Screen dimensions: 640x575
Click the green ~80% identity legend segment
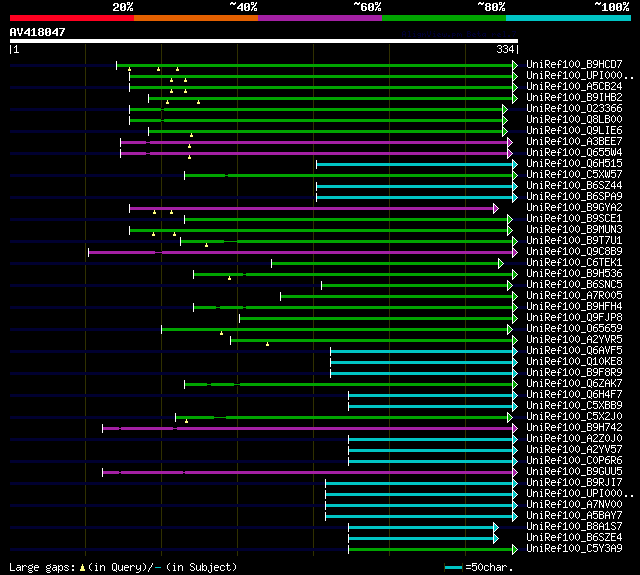pyautogui.click(x=444, y=18)
